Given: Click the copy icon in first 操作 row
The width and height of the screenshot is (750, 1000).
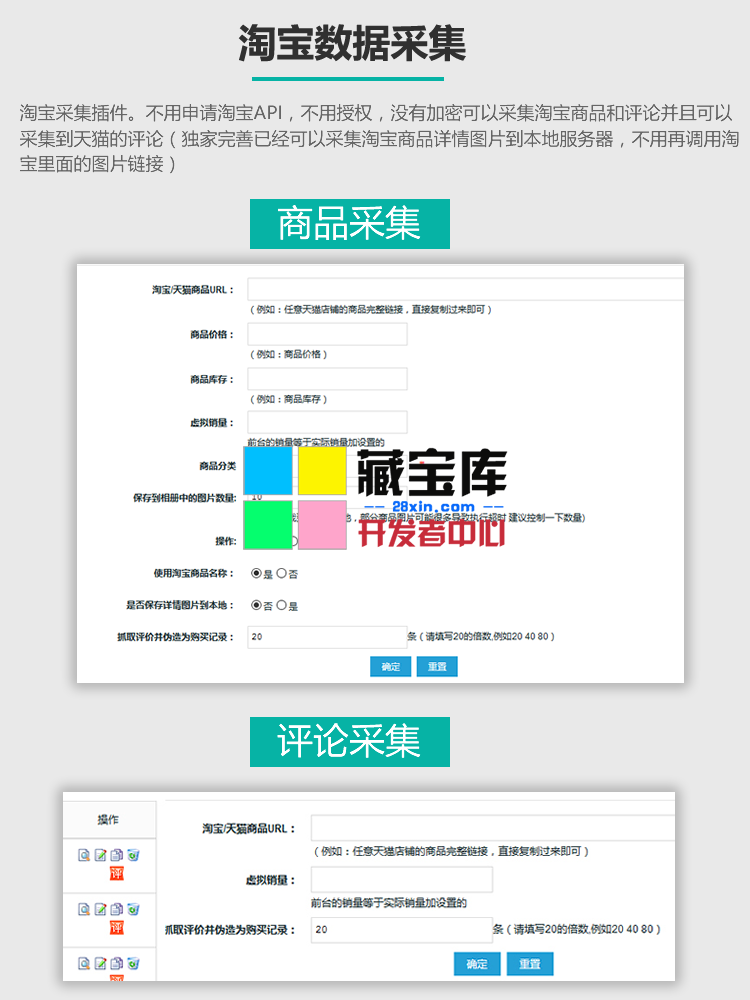Looking at the screenshot, I should 117,855.
